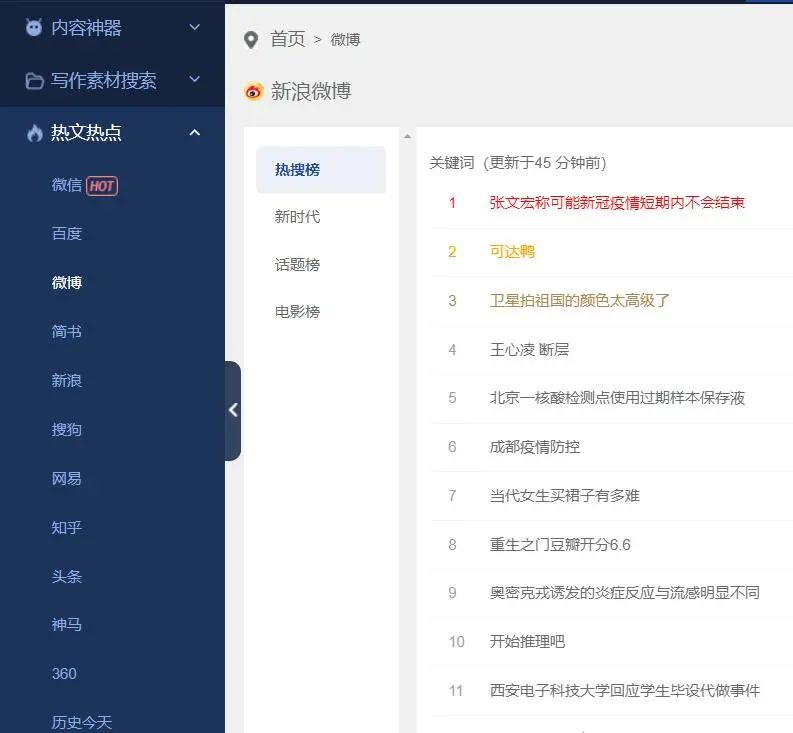Open the 神马 hot list
Screen dimensions: 793x733
(x=67, y=625)
